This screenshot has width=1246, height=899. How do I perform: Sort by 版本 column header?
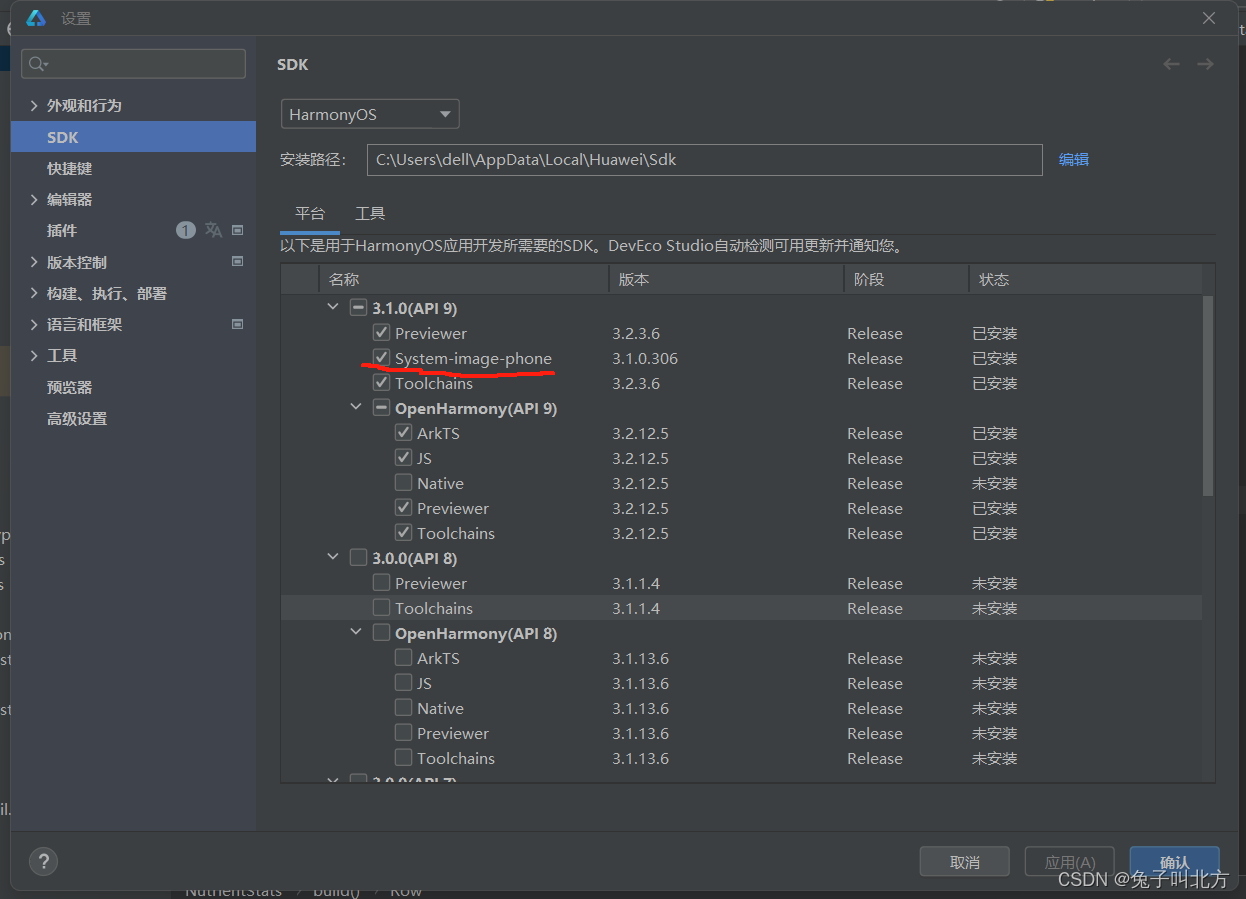[x=726, y=279]
